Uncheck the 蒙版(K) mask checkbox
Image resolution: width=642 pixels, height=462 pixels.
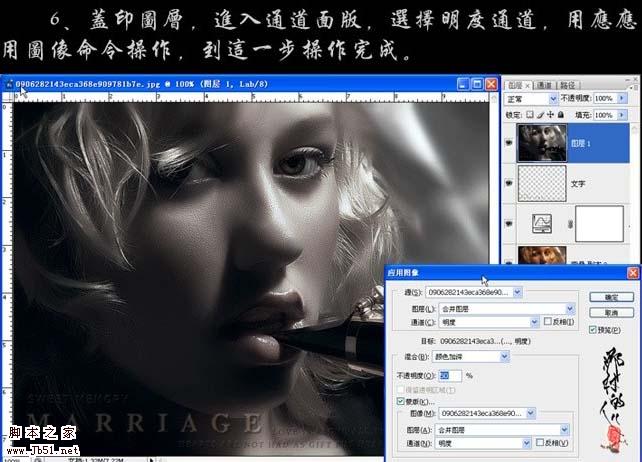[400, 401]
